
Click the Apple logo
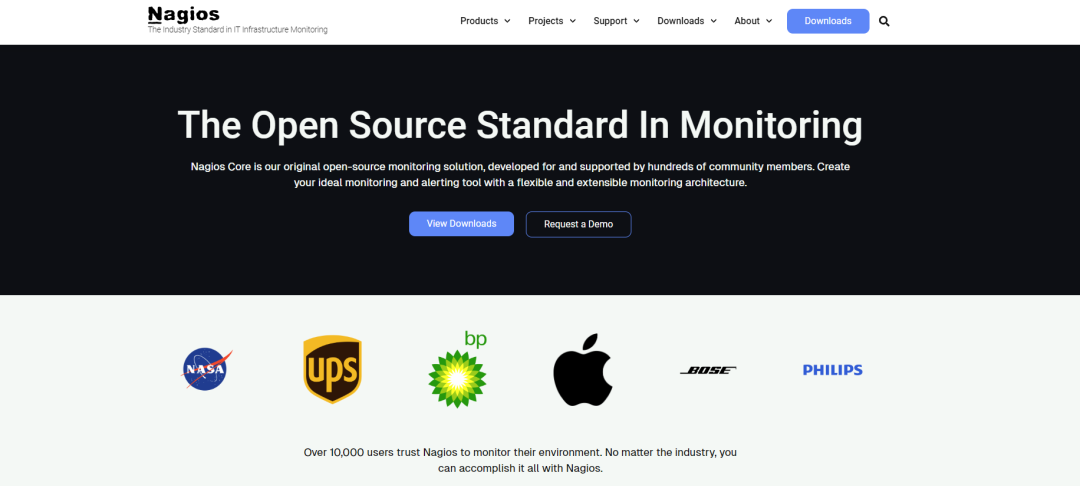[583, 370]
